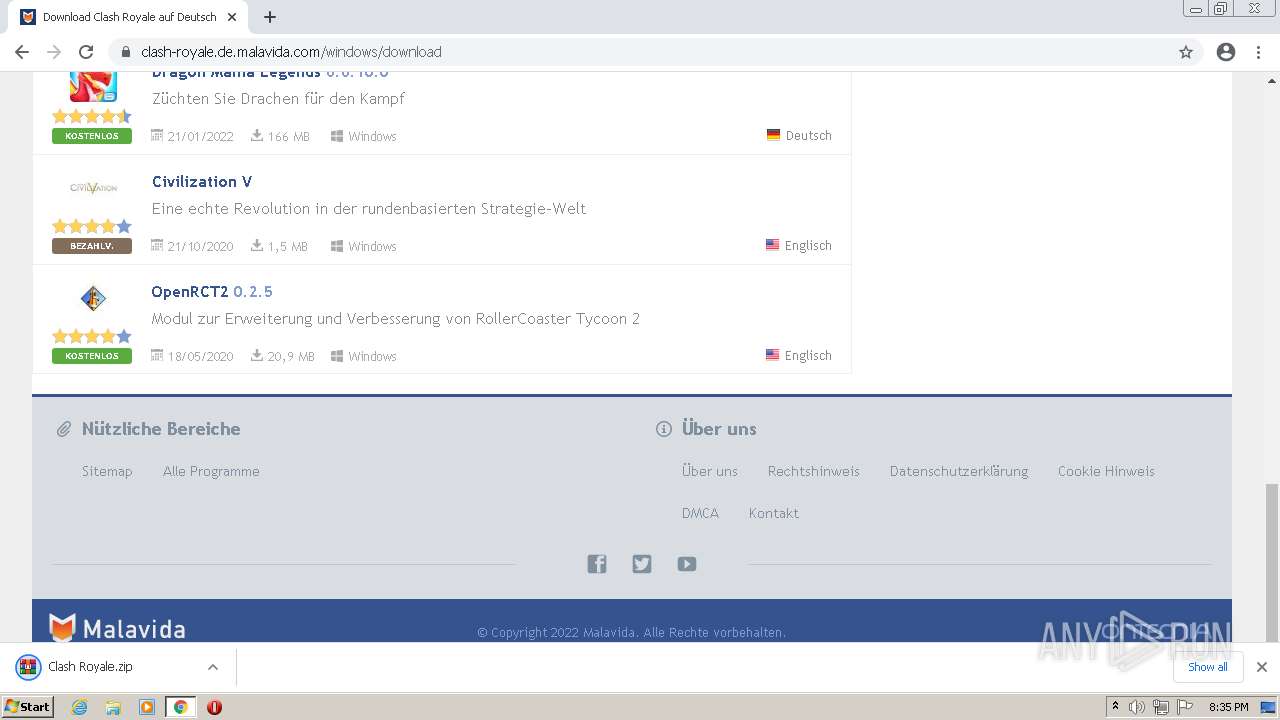Open the Rechtshinweis link
Viewport: 1280px width, 720px height.
click(x=814, y=471)
